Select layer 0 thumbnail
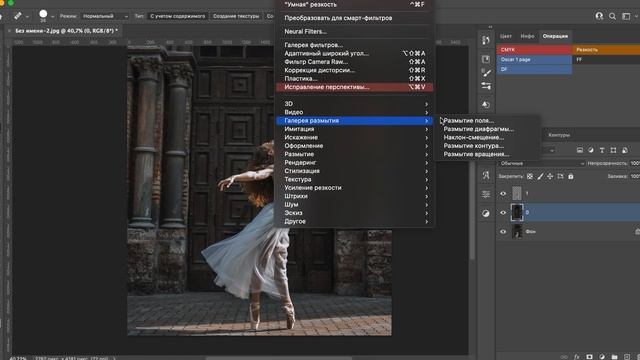640x360 pixels. coord(517,213)
